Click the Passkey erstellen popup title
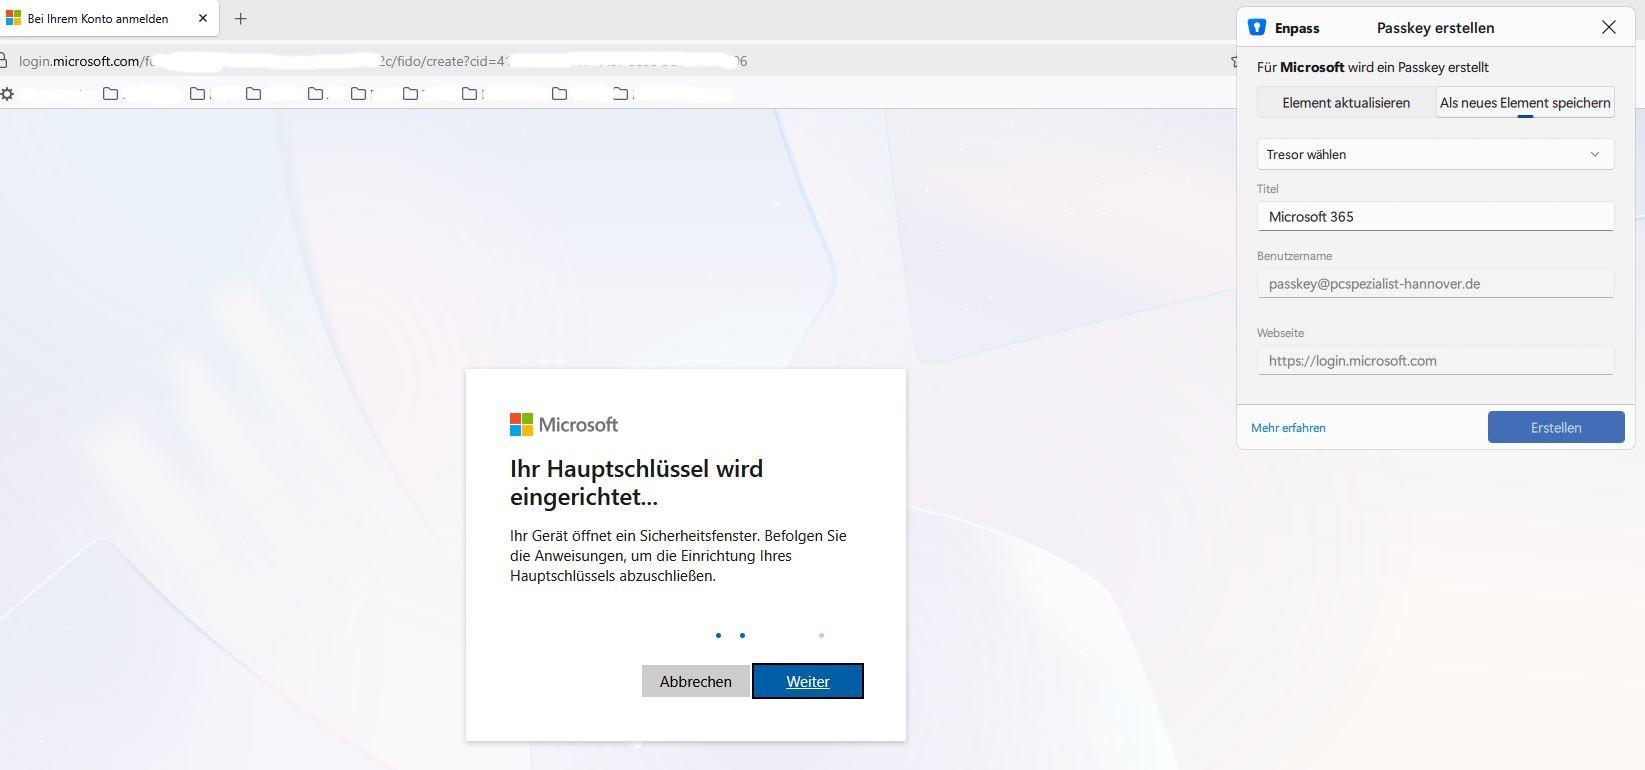 1435,28
